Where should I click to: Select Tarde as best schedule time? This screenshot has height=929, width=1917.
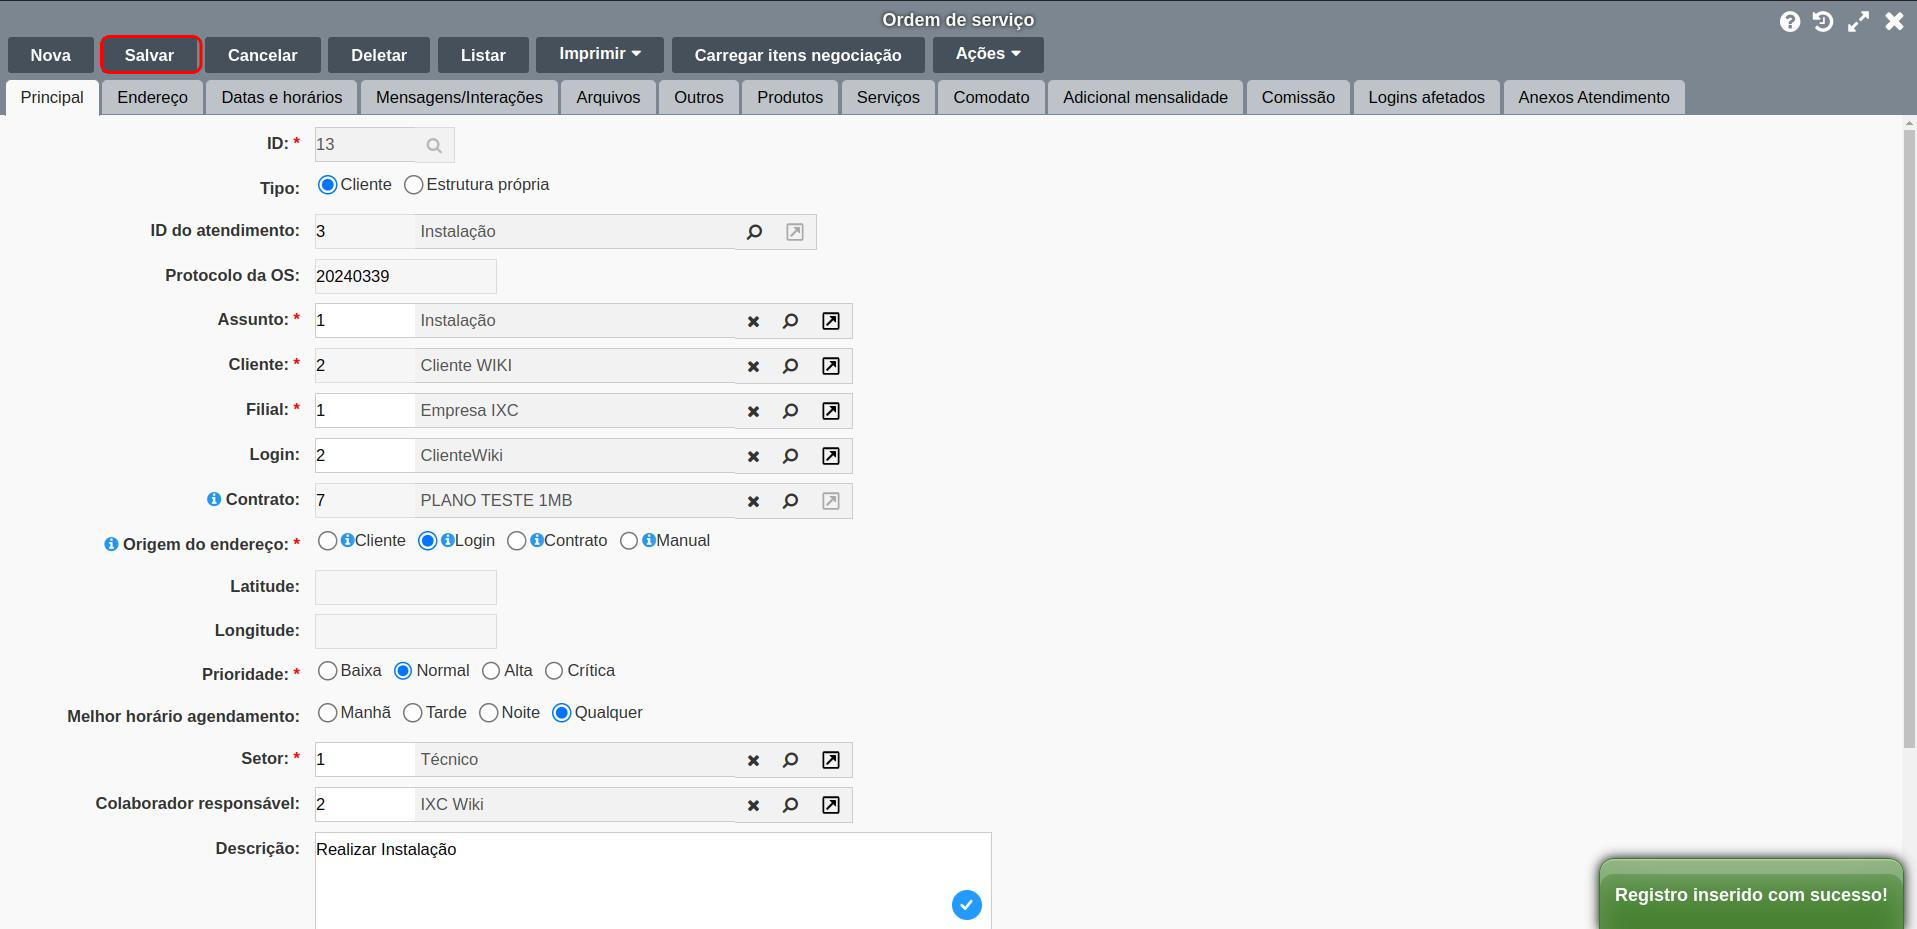(412, 713)
